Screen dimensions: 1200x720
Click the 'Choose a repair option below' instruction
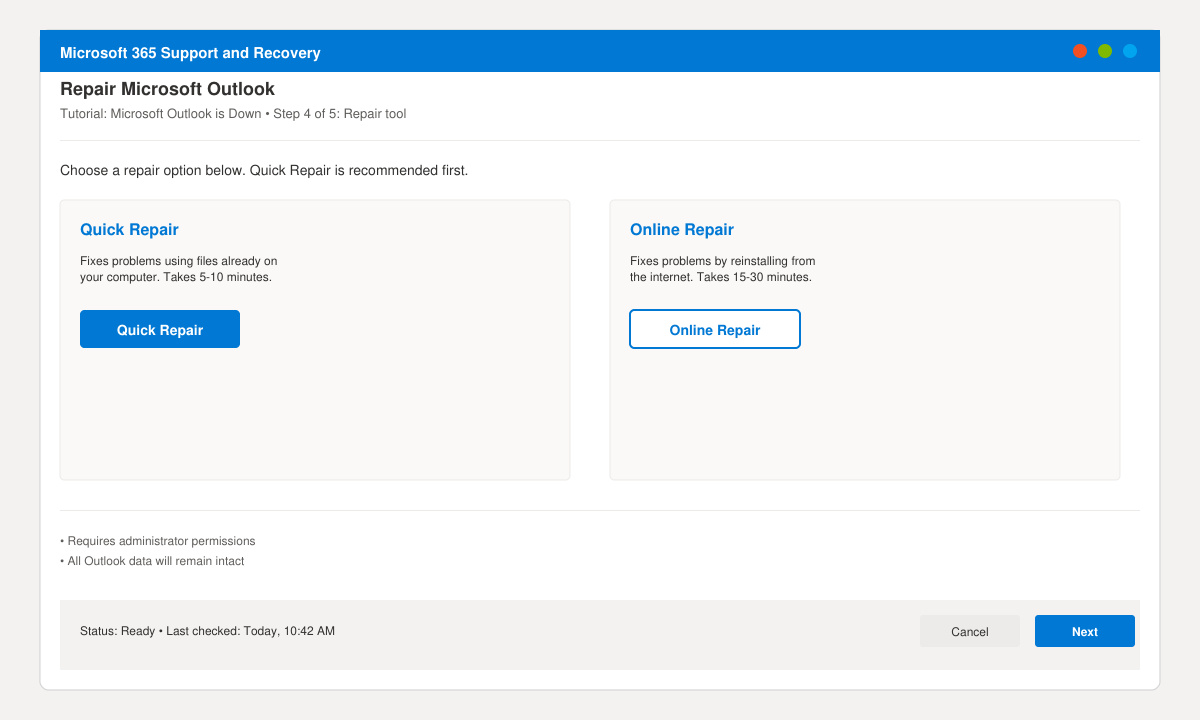pyautogui.click(x=264, y=170)
